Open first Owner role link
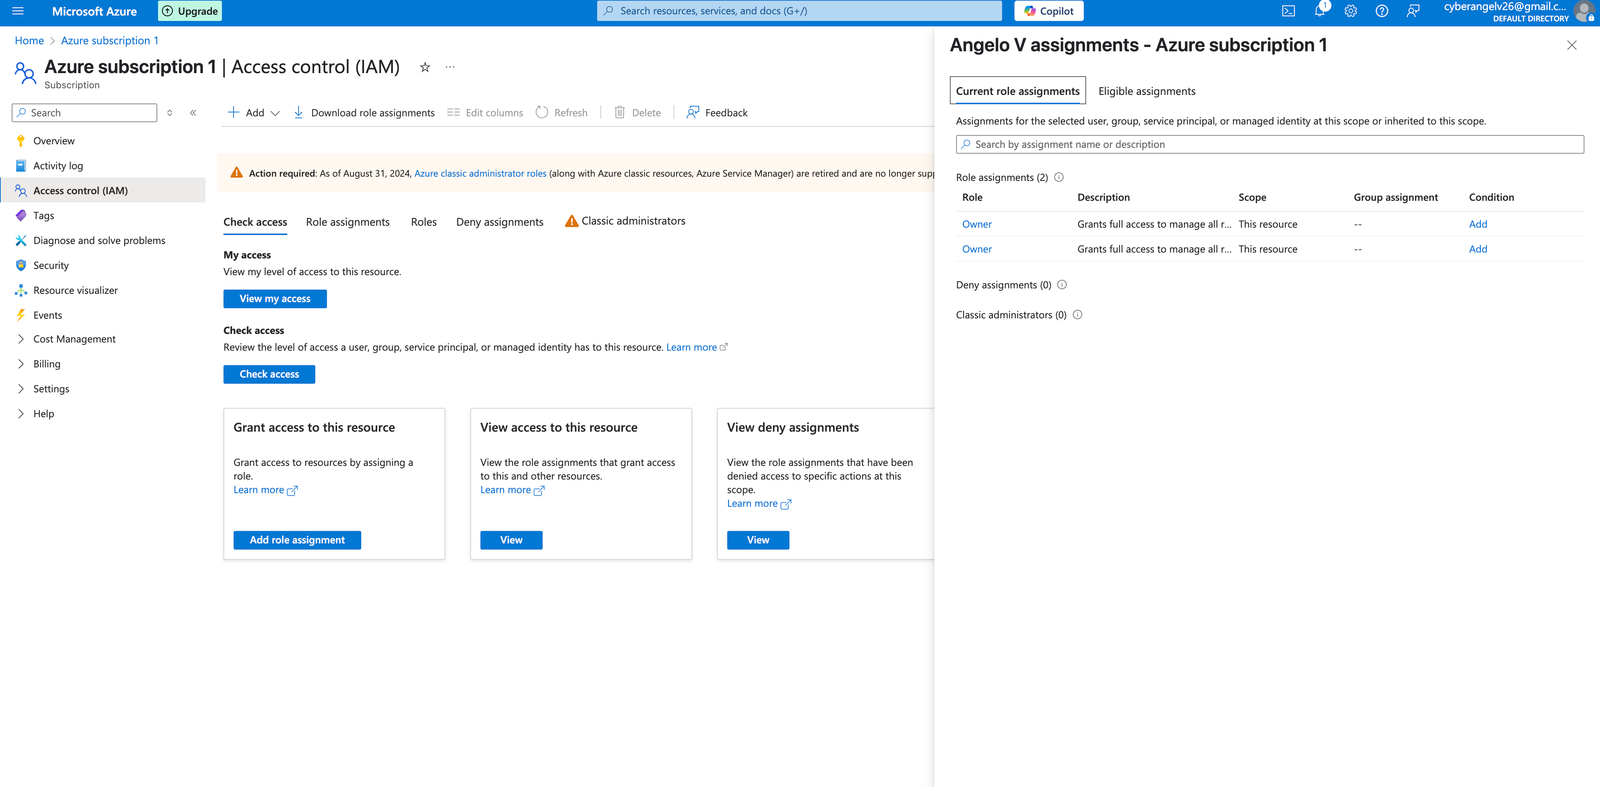 (977, 224)
